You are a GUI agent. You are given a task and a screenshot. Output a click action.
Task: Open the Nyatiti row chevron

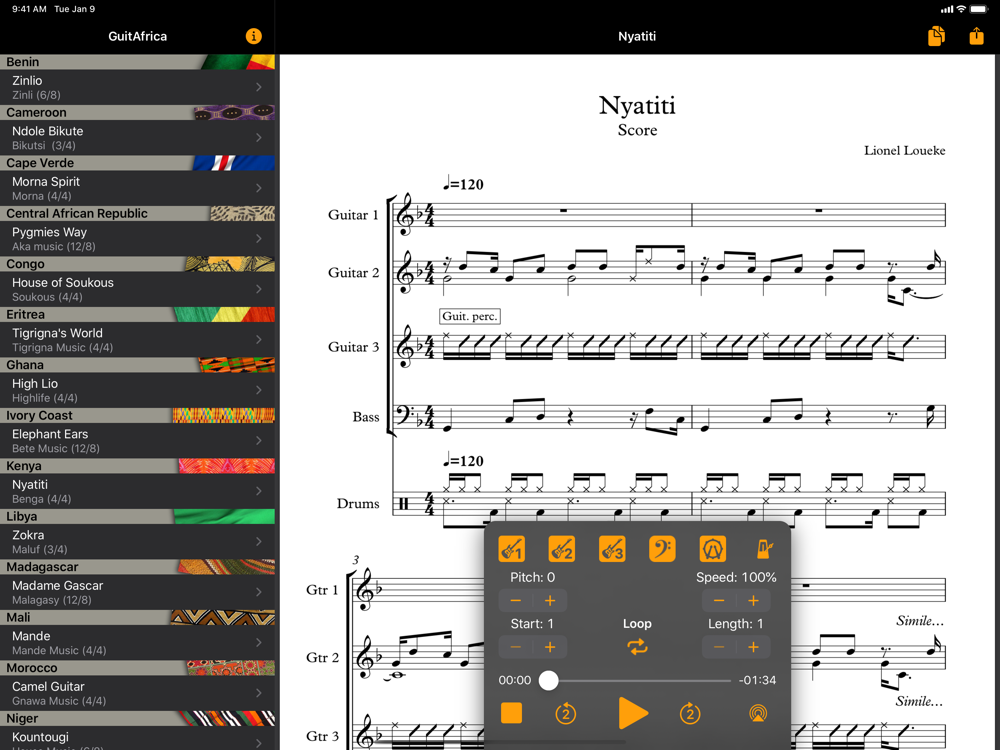259,491
